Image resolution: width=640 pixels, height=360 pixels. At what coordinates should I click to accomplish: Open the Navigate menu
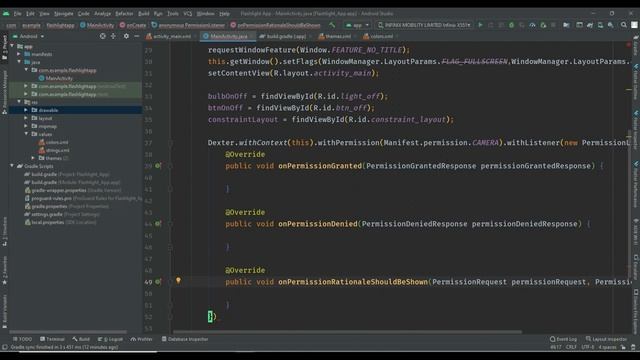[x=64, y=13]
